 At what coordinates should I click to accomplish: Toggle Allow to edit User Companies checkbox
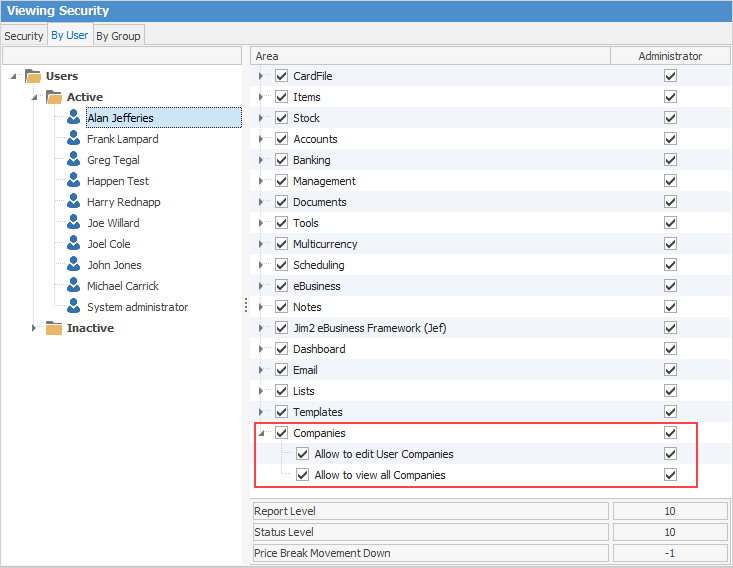(x=302, y=454)
